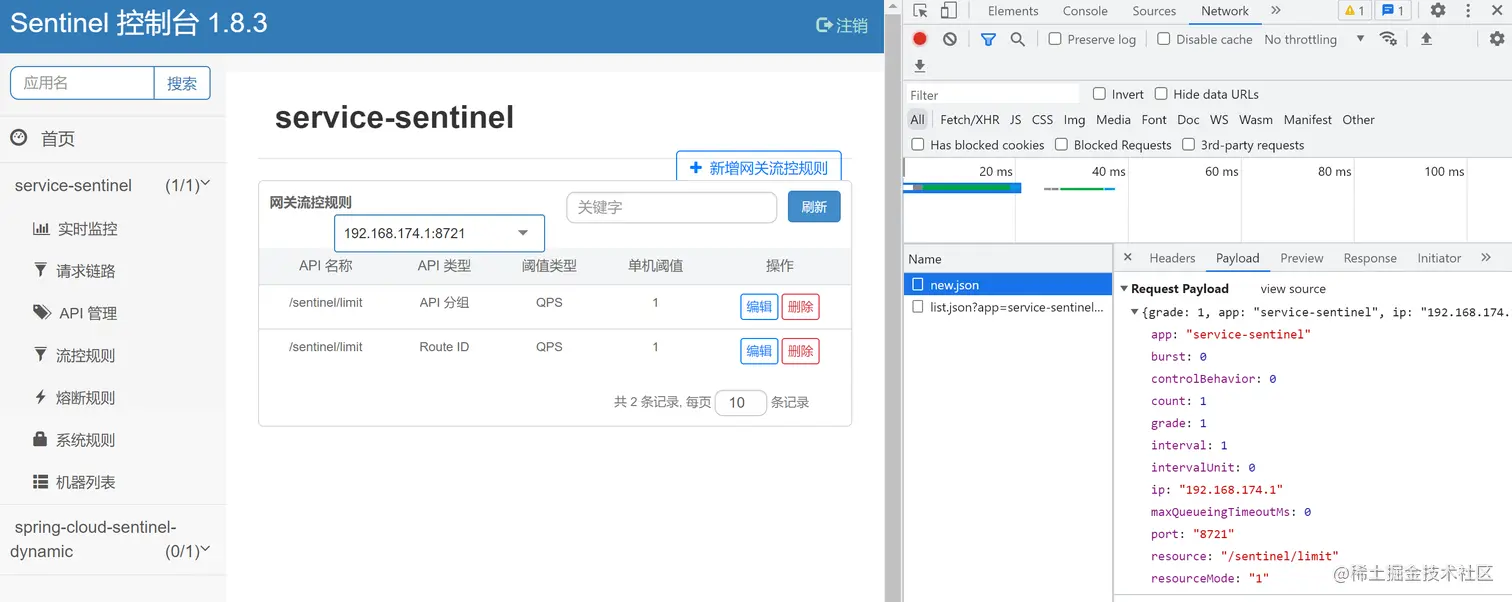Open the network conditions wifi icon
Image resolution: width=1512 pixels, height=602 pixels.
tap(1388, 39)
